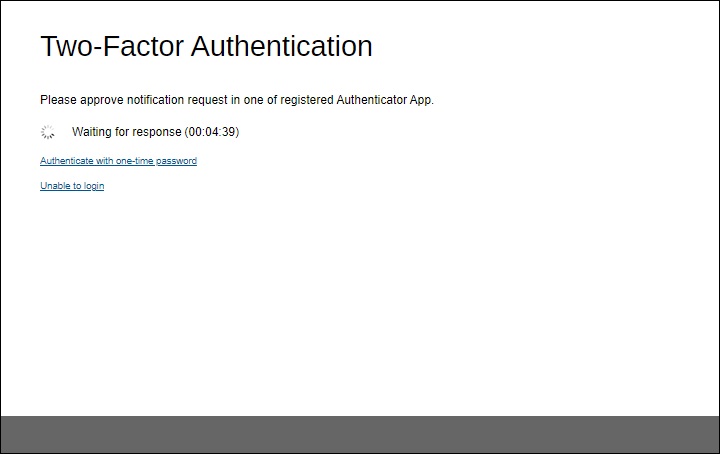
Task: Click the loading spinner icon
Action: pyautogui.click(x=47, y=132)
